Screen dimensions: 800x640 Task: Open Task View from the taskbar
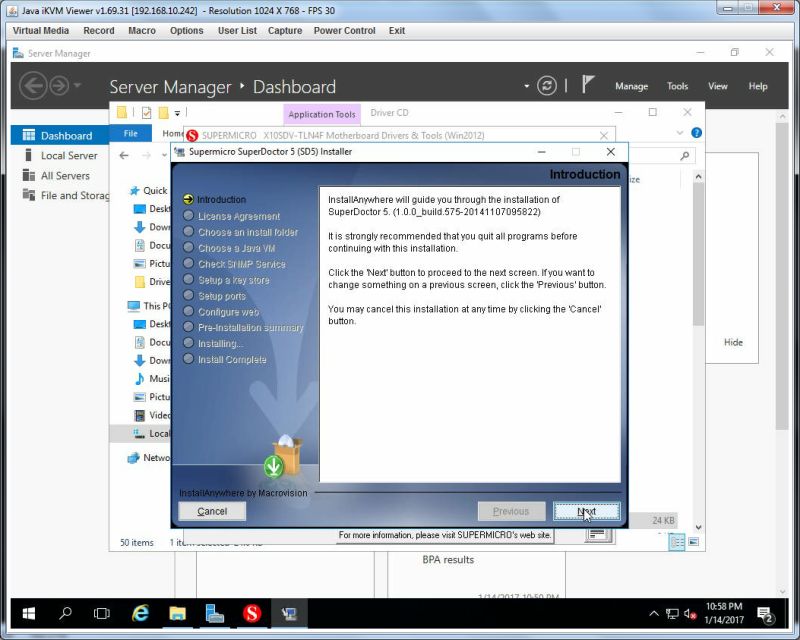point(102,613)
